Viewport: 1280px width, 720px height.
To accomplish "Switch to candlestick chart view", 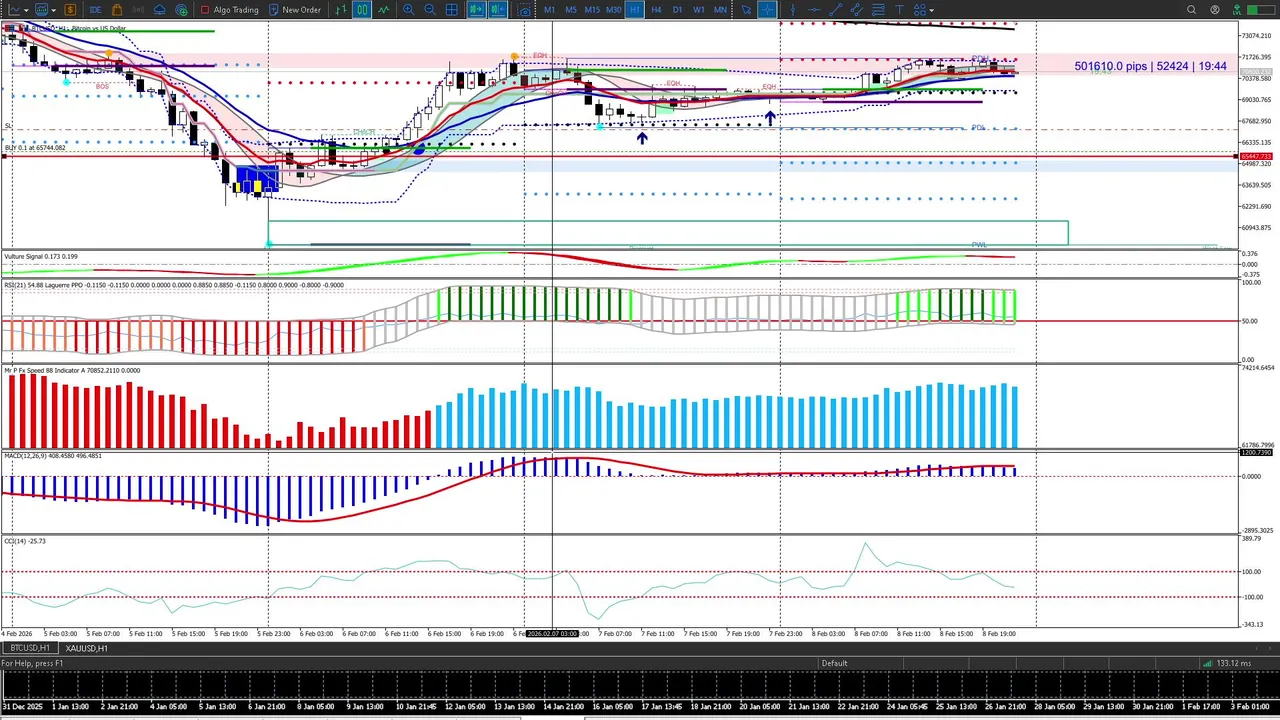I will click(362, 10).
